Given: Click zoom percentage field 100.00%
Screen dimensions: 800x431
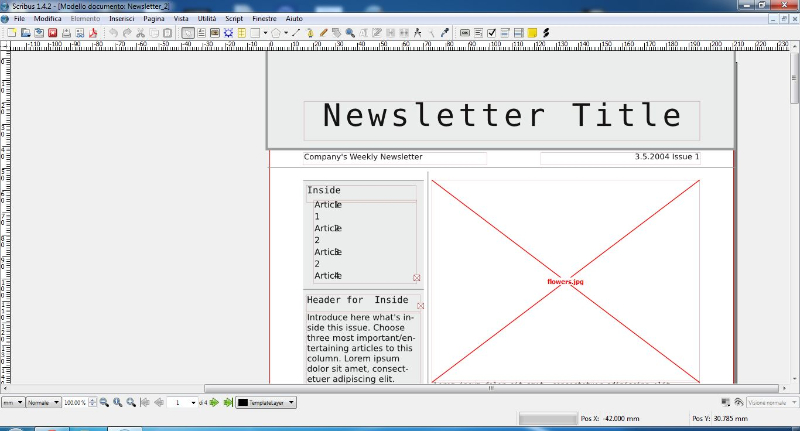Looking at the screenshot, I should coord(75,402).
